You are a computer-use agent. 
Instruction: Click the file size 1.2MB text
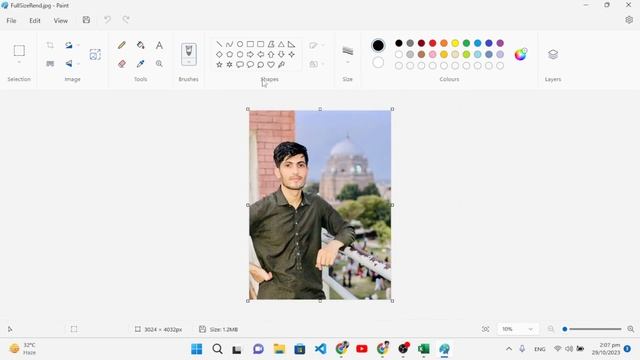pyautogui.click(x=224, y=329)
